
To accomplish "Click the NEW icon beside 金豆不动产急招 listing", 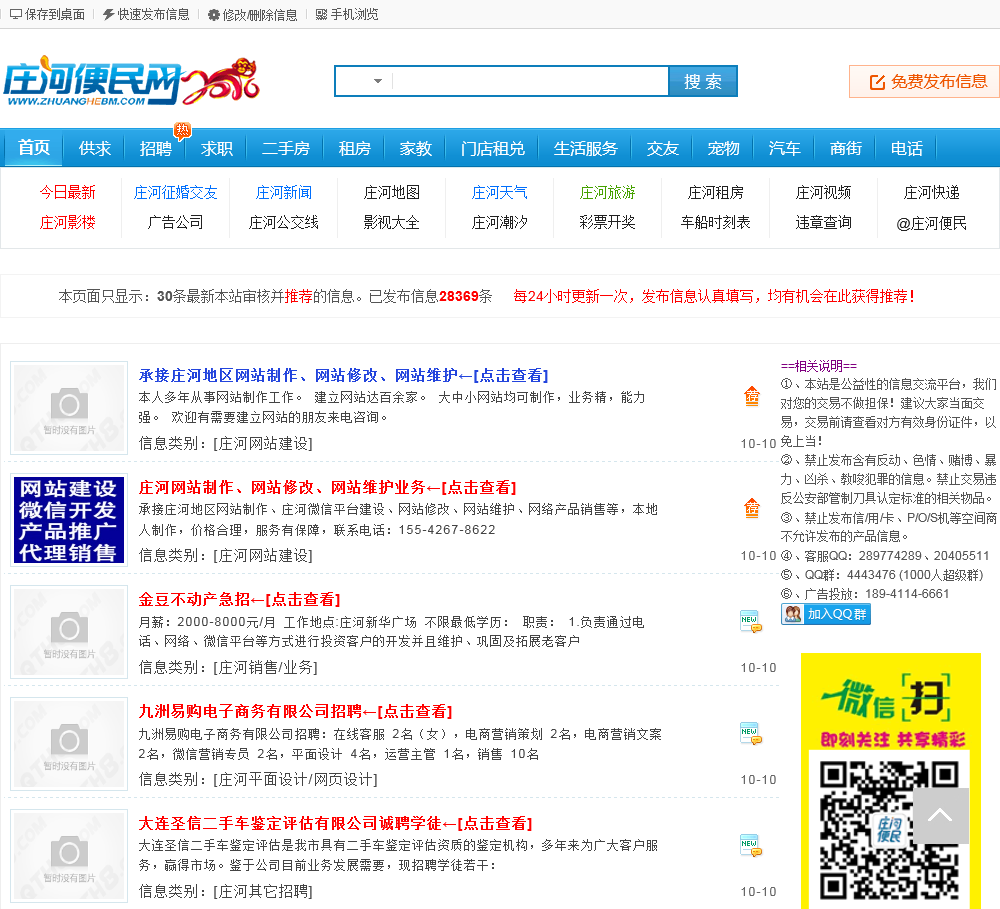I will tap(751, 621).
